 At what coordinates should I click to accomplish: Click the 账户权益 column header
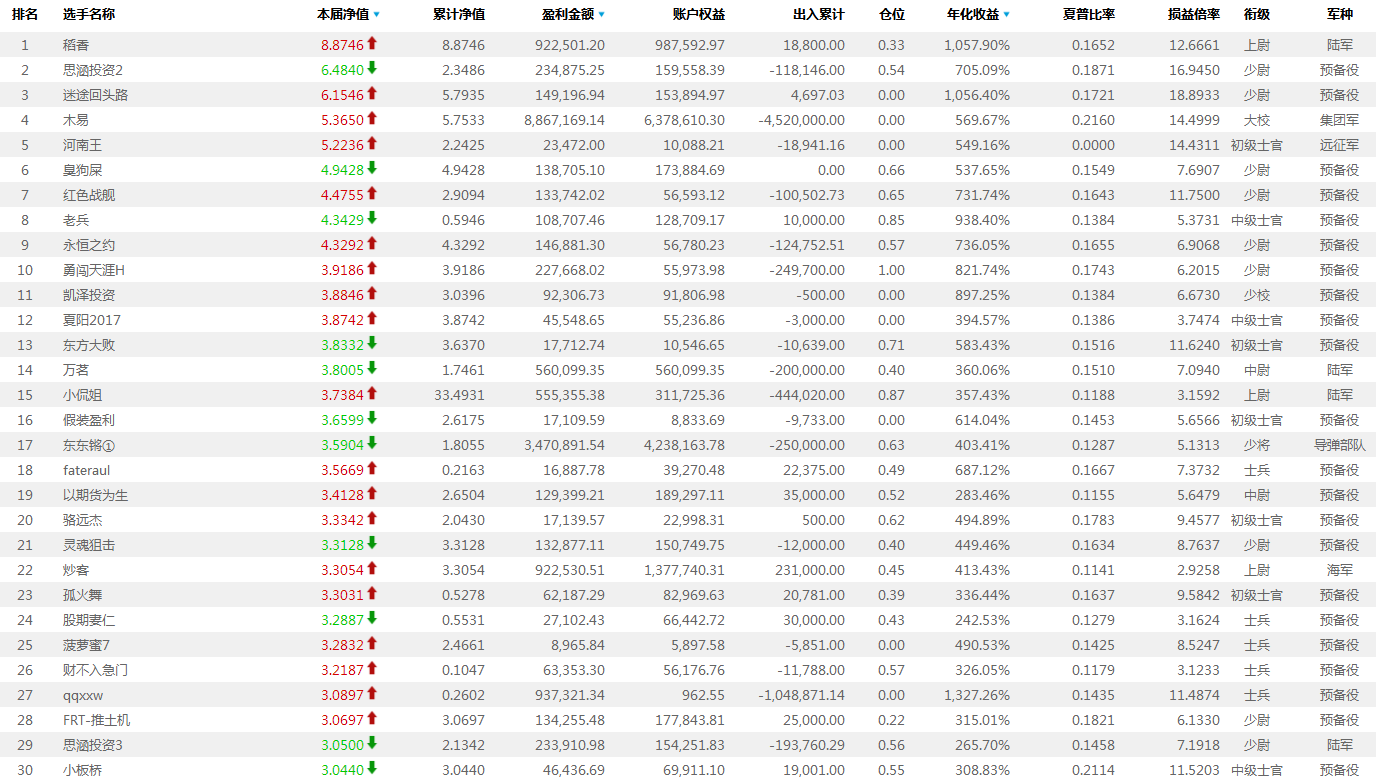point(699,15)
